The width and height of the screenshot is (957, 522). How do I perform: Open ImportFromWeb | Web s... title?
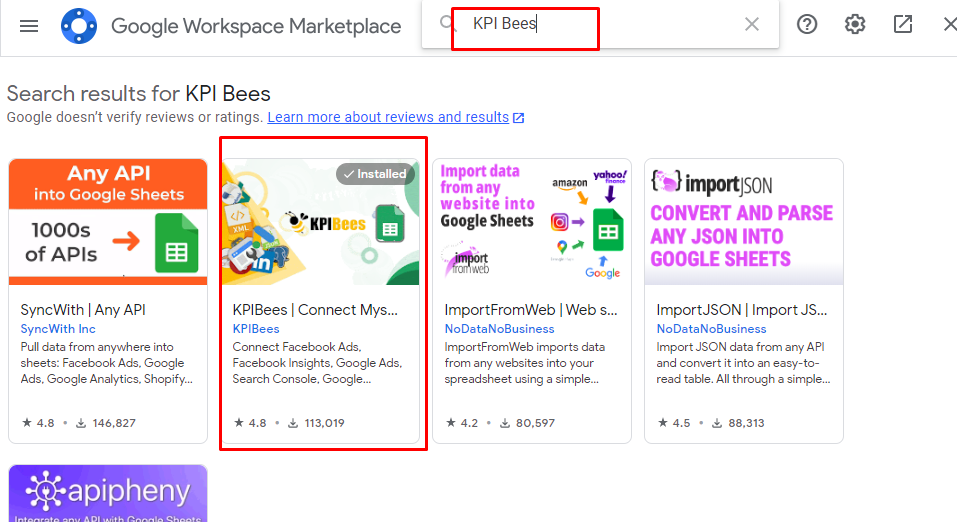[531, 310]
